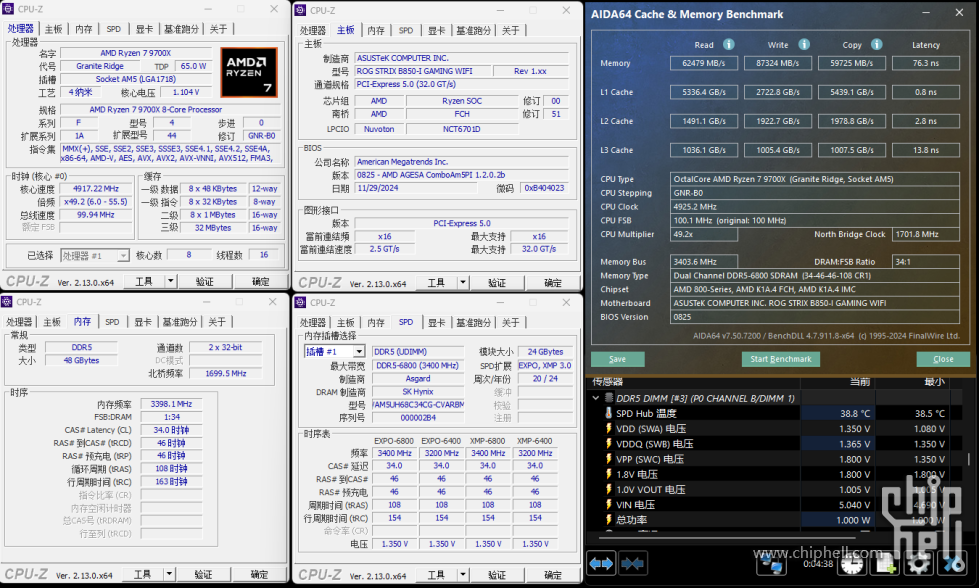Switch to 主板 tab in top-left CPU-Z window
The width and height of the screenshot is (979, 588).
[54, 29]
